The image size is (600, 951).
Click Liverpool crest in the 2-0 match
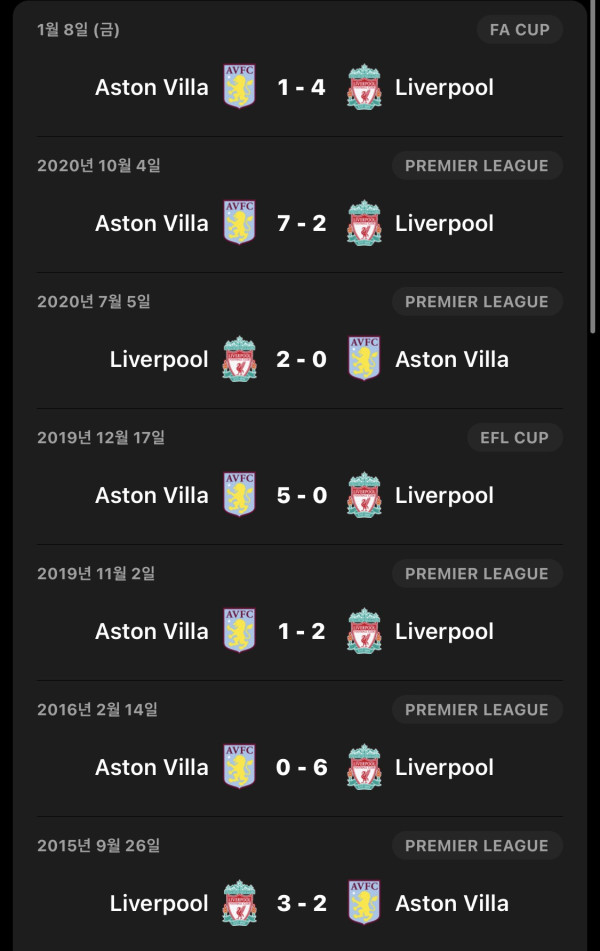(x=240, y=358)
